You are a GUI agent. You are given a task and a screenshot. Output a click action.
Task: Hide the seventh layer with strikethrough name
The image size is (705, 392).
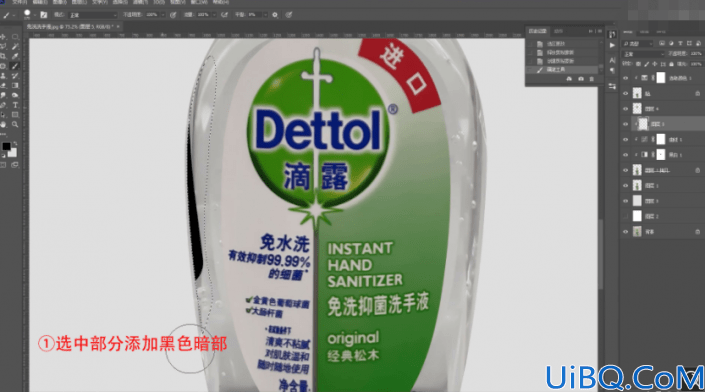tap(625, 170)
